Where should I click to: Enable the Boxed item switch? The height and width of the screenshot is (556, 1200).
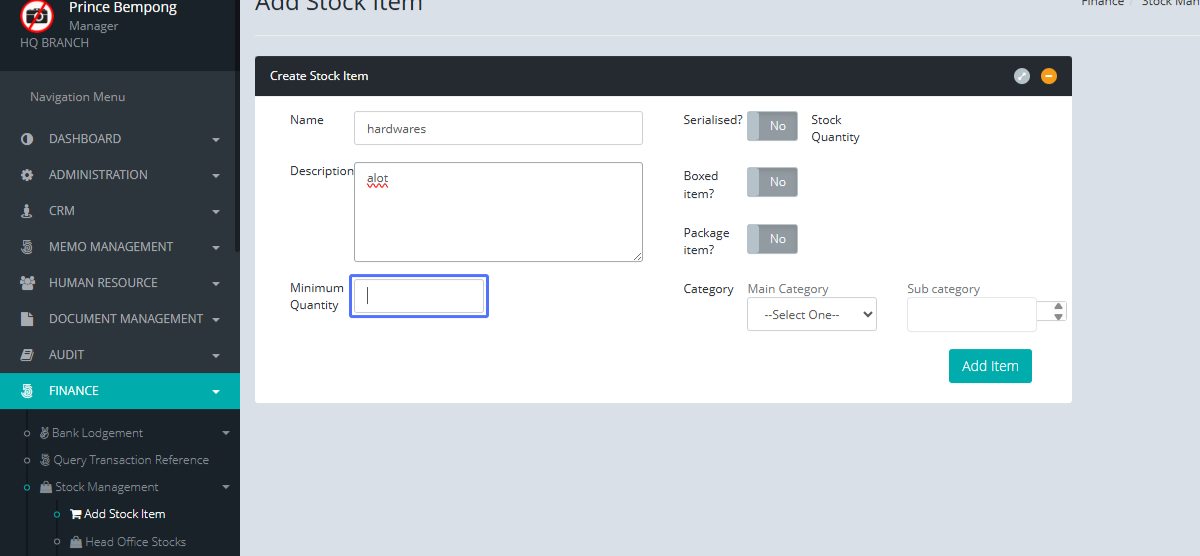click(x=772, y=182)
